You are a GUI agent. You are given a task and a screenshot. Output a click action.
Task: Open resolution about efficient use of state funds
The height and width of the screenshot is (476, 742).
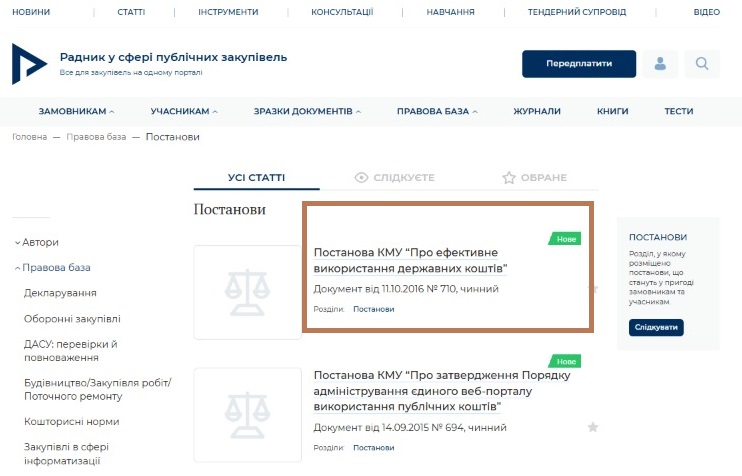(410, 260)
